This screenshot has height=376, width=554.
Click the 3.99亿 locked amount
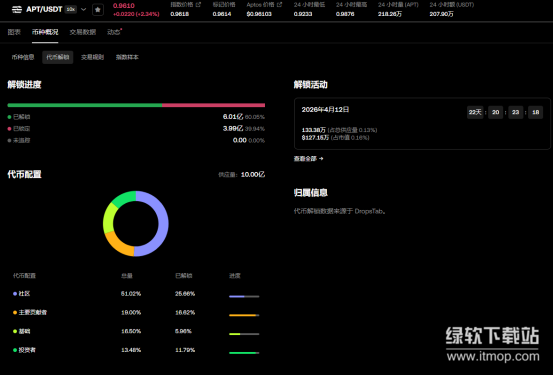click(x=233, y=128)
